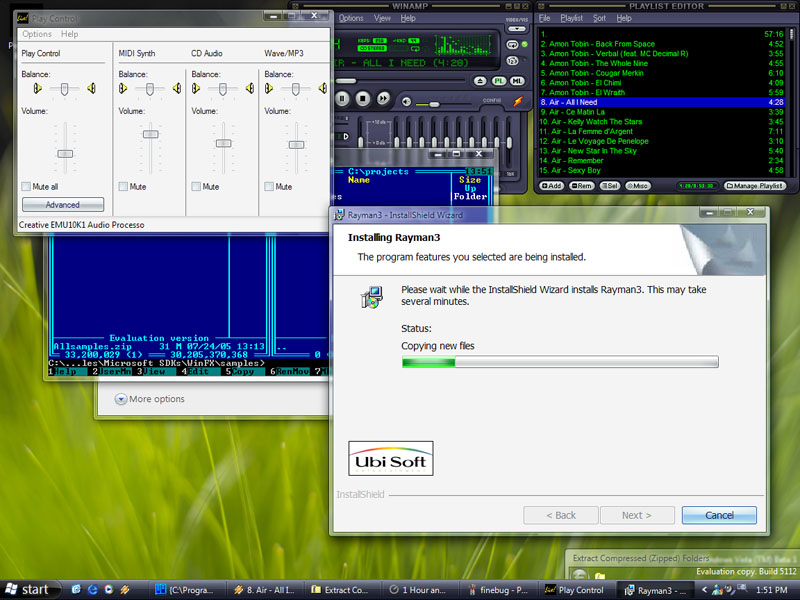Click Winamp lightning bolt icon
Viewport: 800px width, 600px height.
[518, 101]
